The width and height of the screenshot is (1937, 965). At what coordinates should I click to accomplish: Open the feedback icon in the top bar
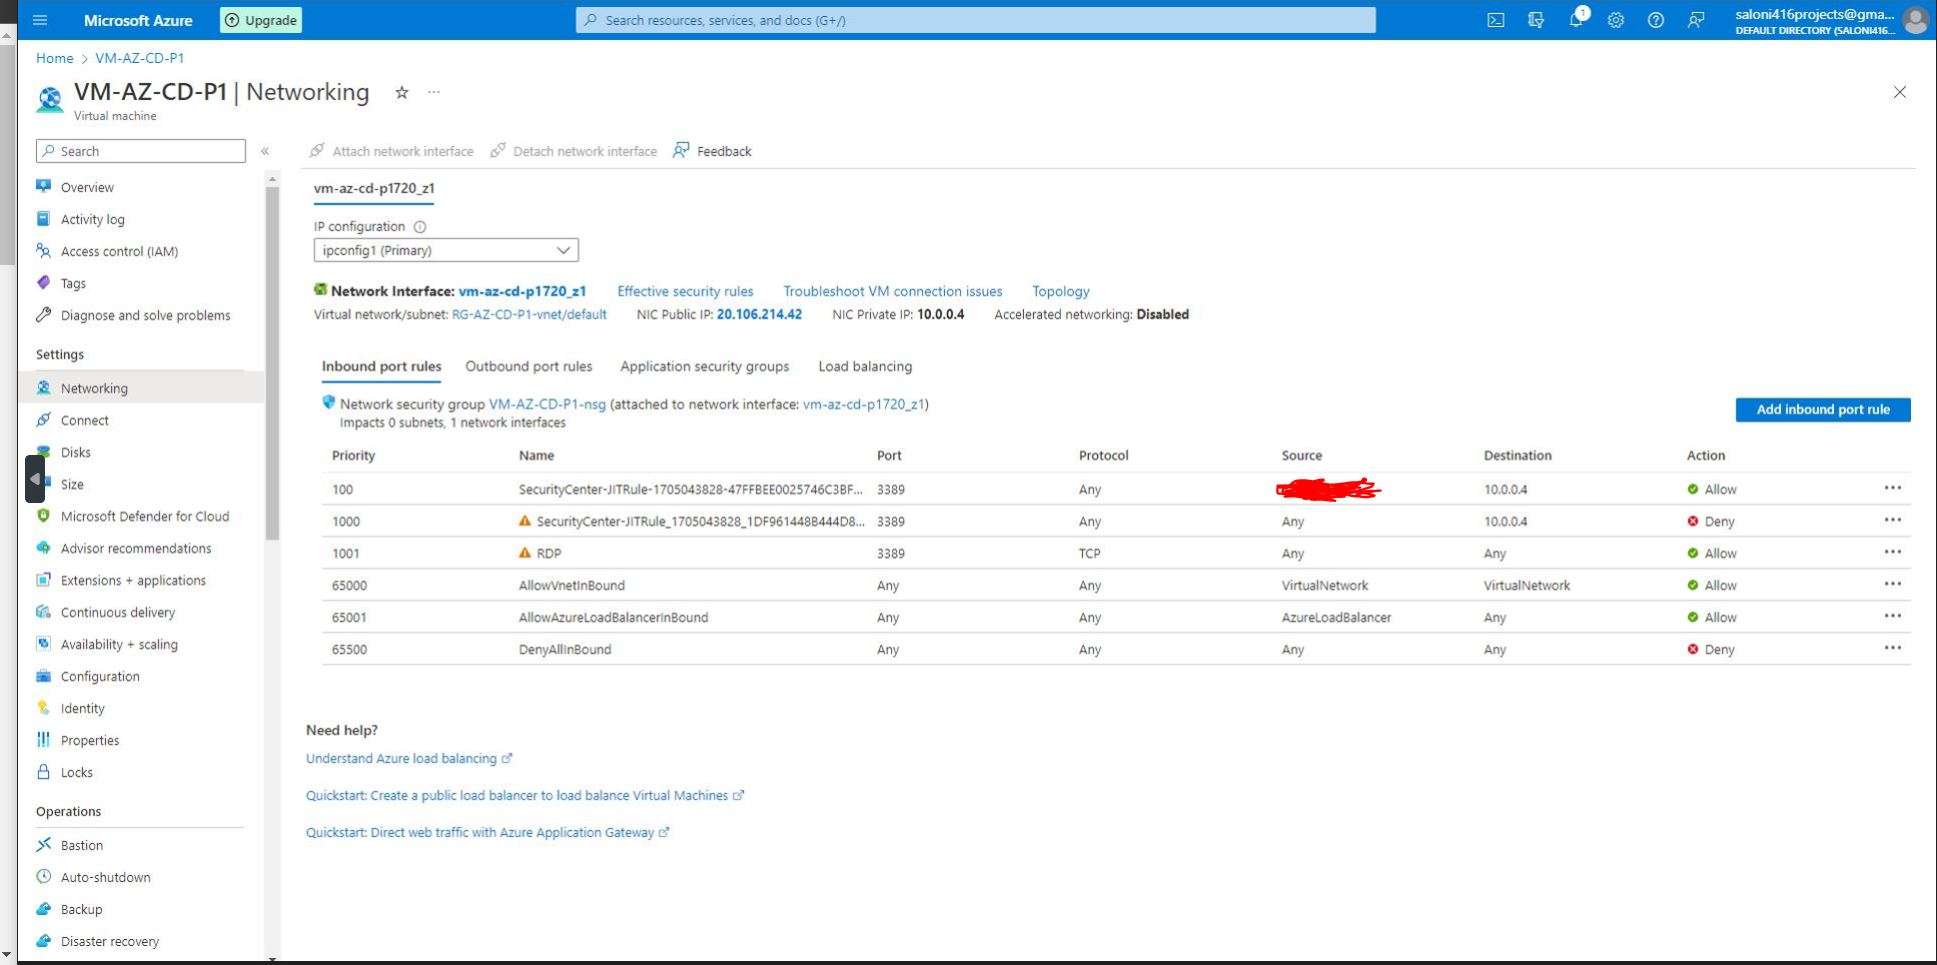tap(1696, 20)
